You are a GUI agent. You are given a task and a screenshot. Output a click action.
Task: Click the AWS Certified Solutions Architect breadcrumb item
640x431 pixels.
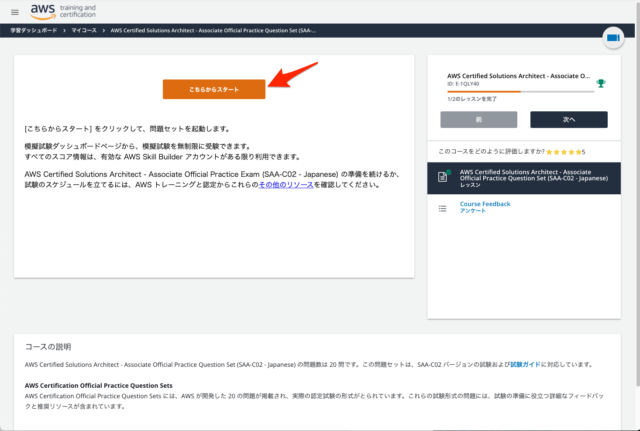(213, 31)
